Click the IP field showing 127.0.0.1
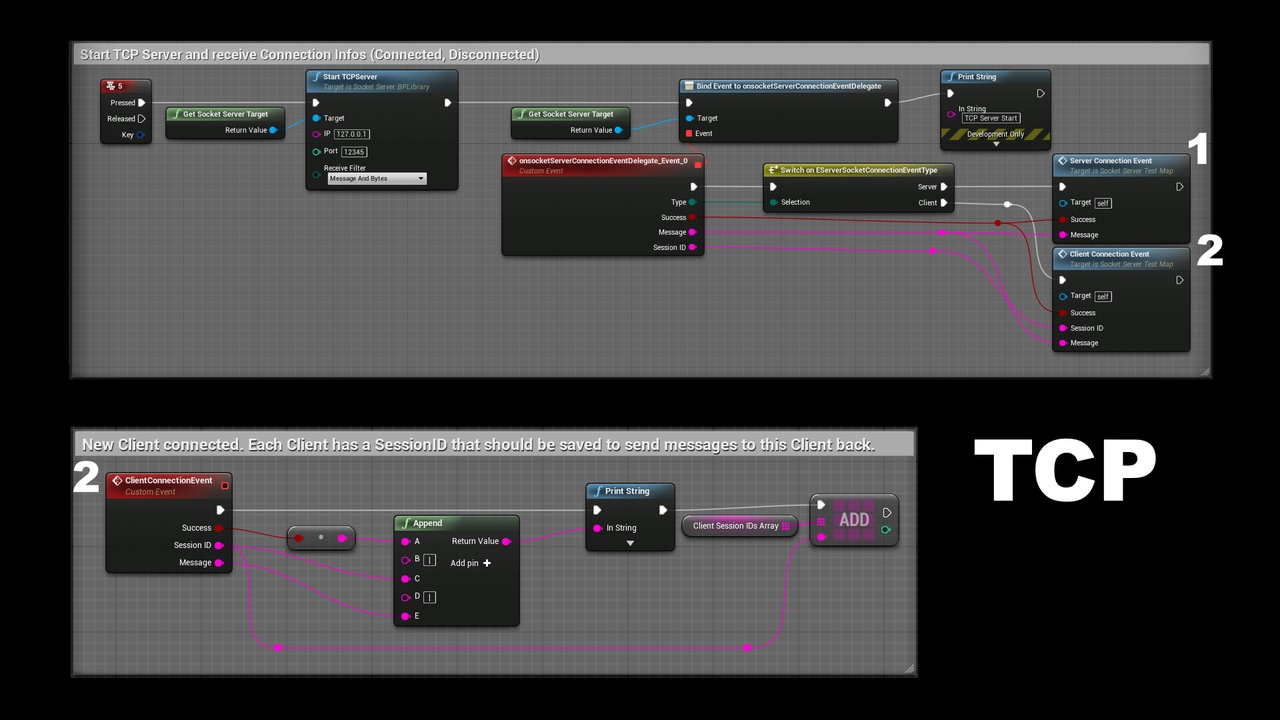The height and width of the screenshot is (720, 1280). coord(352,134)
